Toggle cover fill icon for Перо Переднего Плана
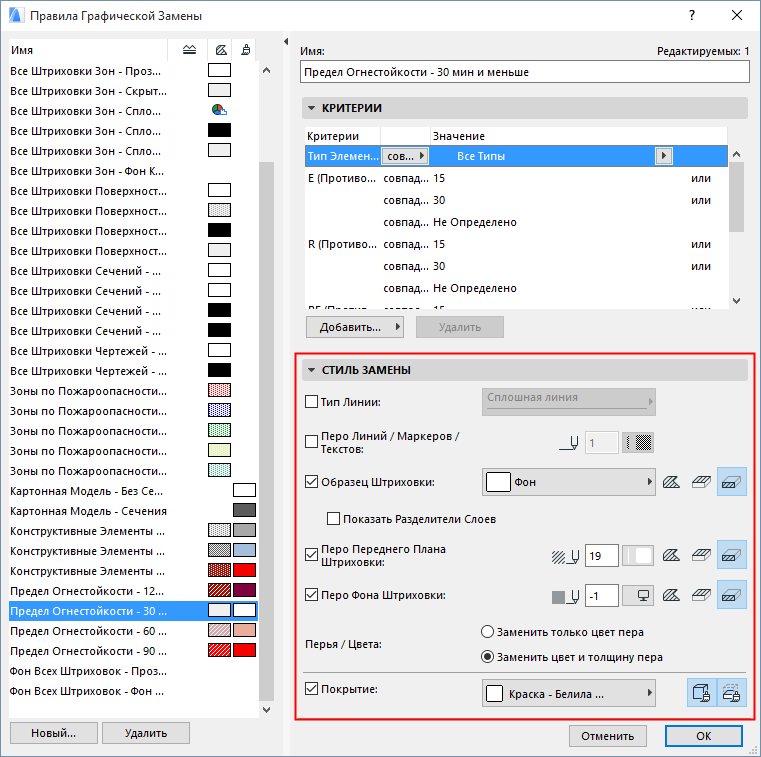The image size is (761, 757). coord(701,555)
